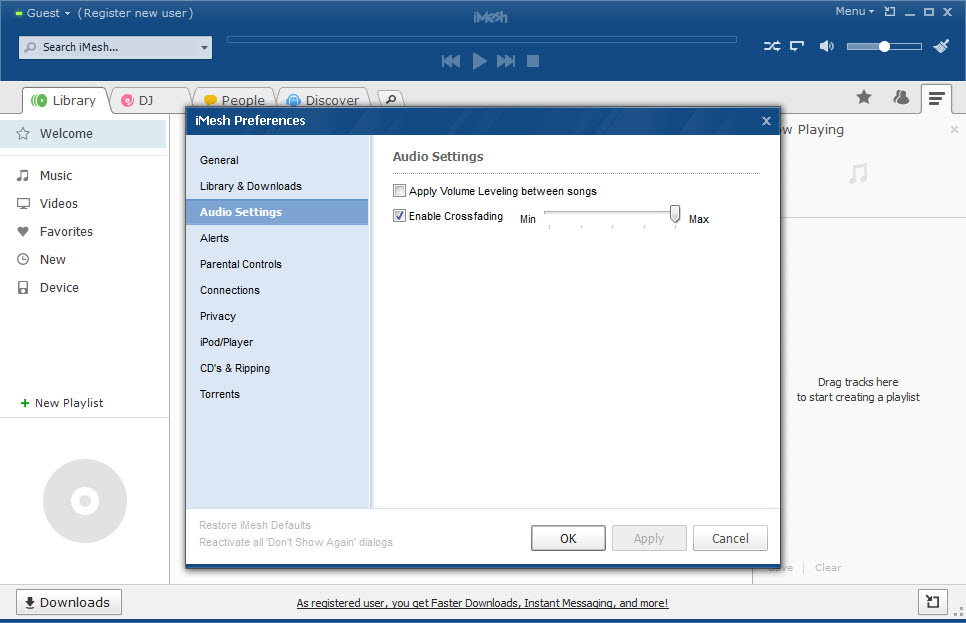Screen dimensions: 966x623
Task: Click the Apply button
Action: tap(649, 539)
